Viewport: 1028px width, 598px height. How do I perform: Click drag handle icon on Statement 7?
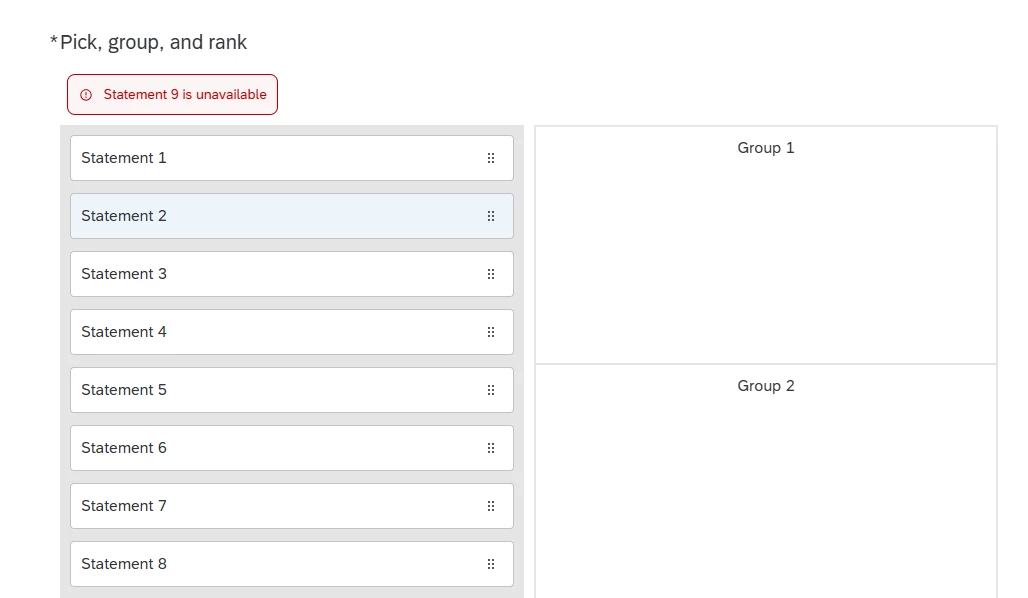click(x=491, y=506)
